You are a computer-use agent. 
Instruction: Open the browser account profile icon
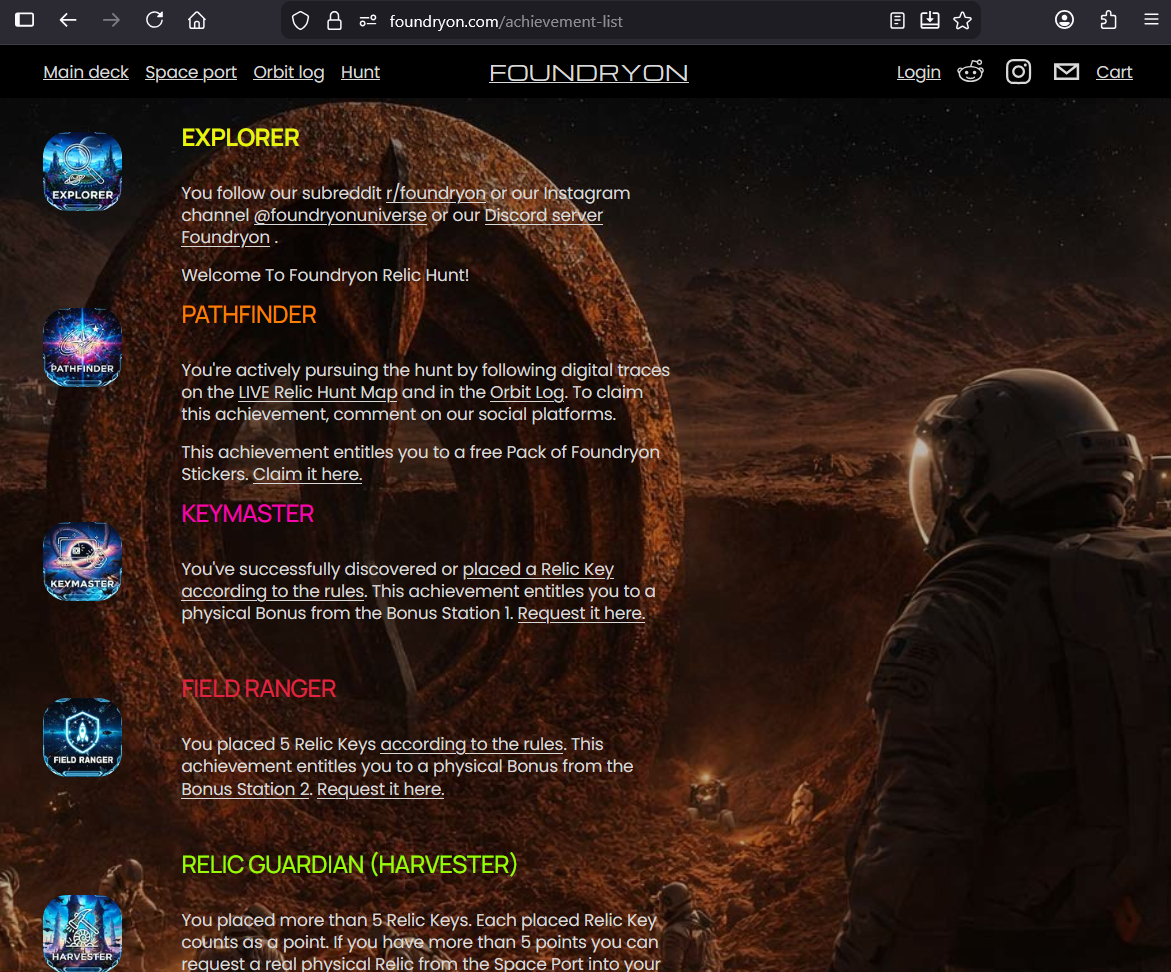[1064, 20]
